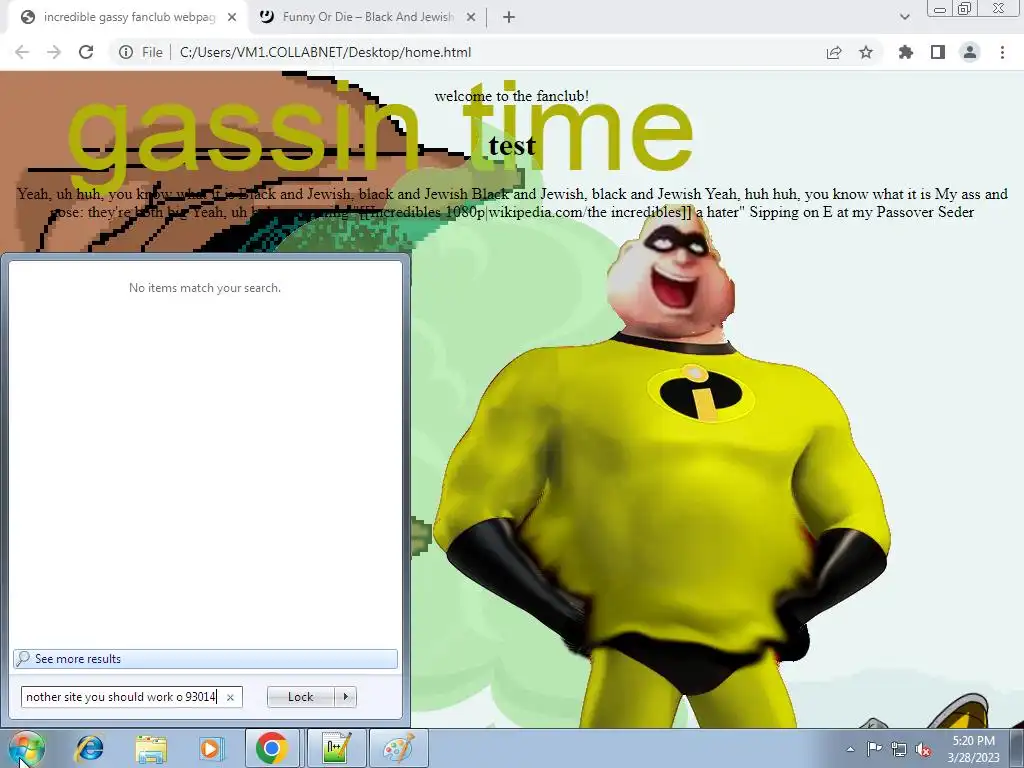Open the Chrome three-dot menu
Viewport: 1024px width, 768px height.
[x=1002, y=52]
